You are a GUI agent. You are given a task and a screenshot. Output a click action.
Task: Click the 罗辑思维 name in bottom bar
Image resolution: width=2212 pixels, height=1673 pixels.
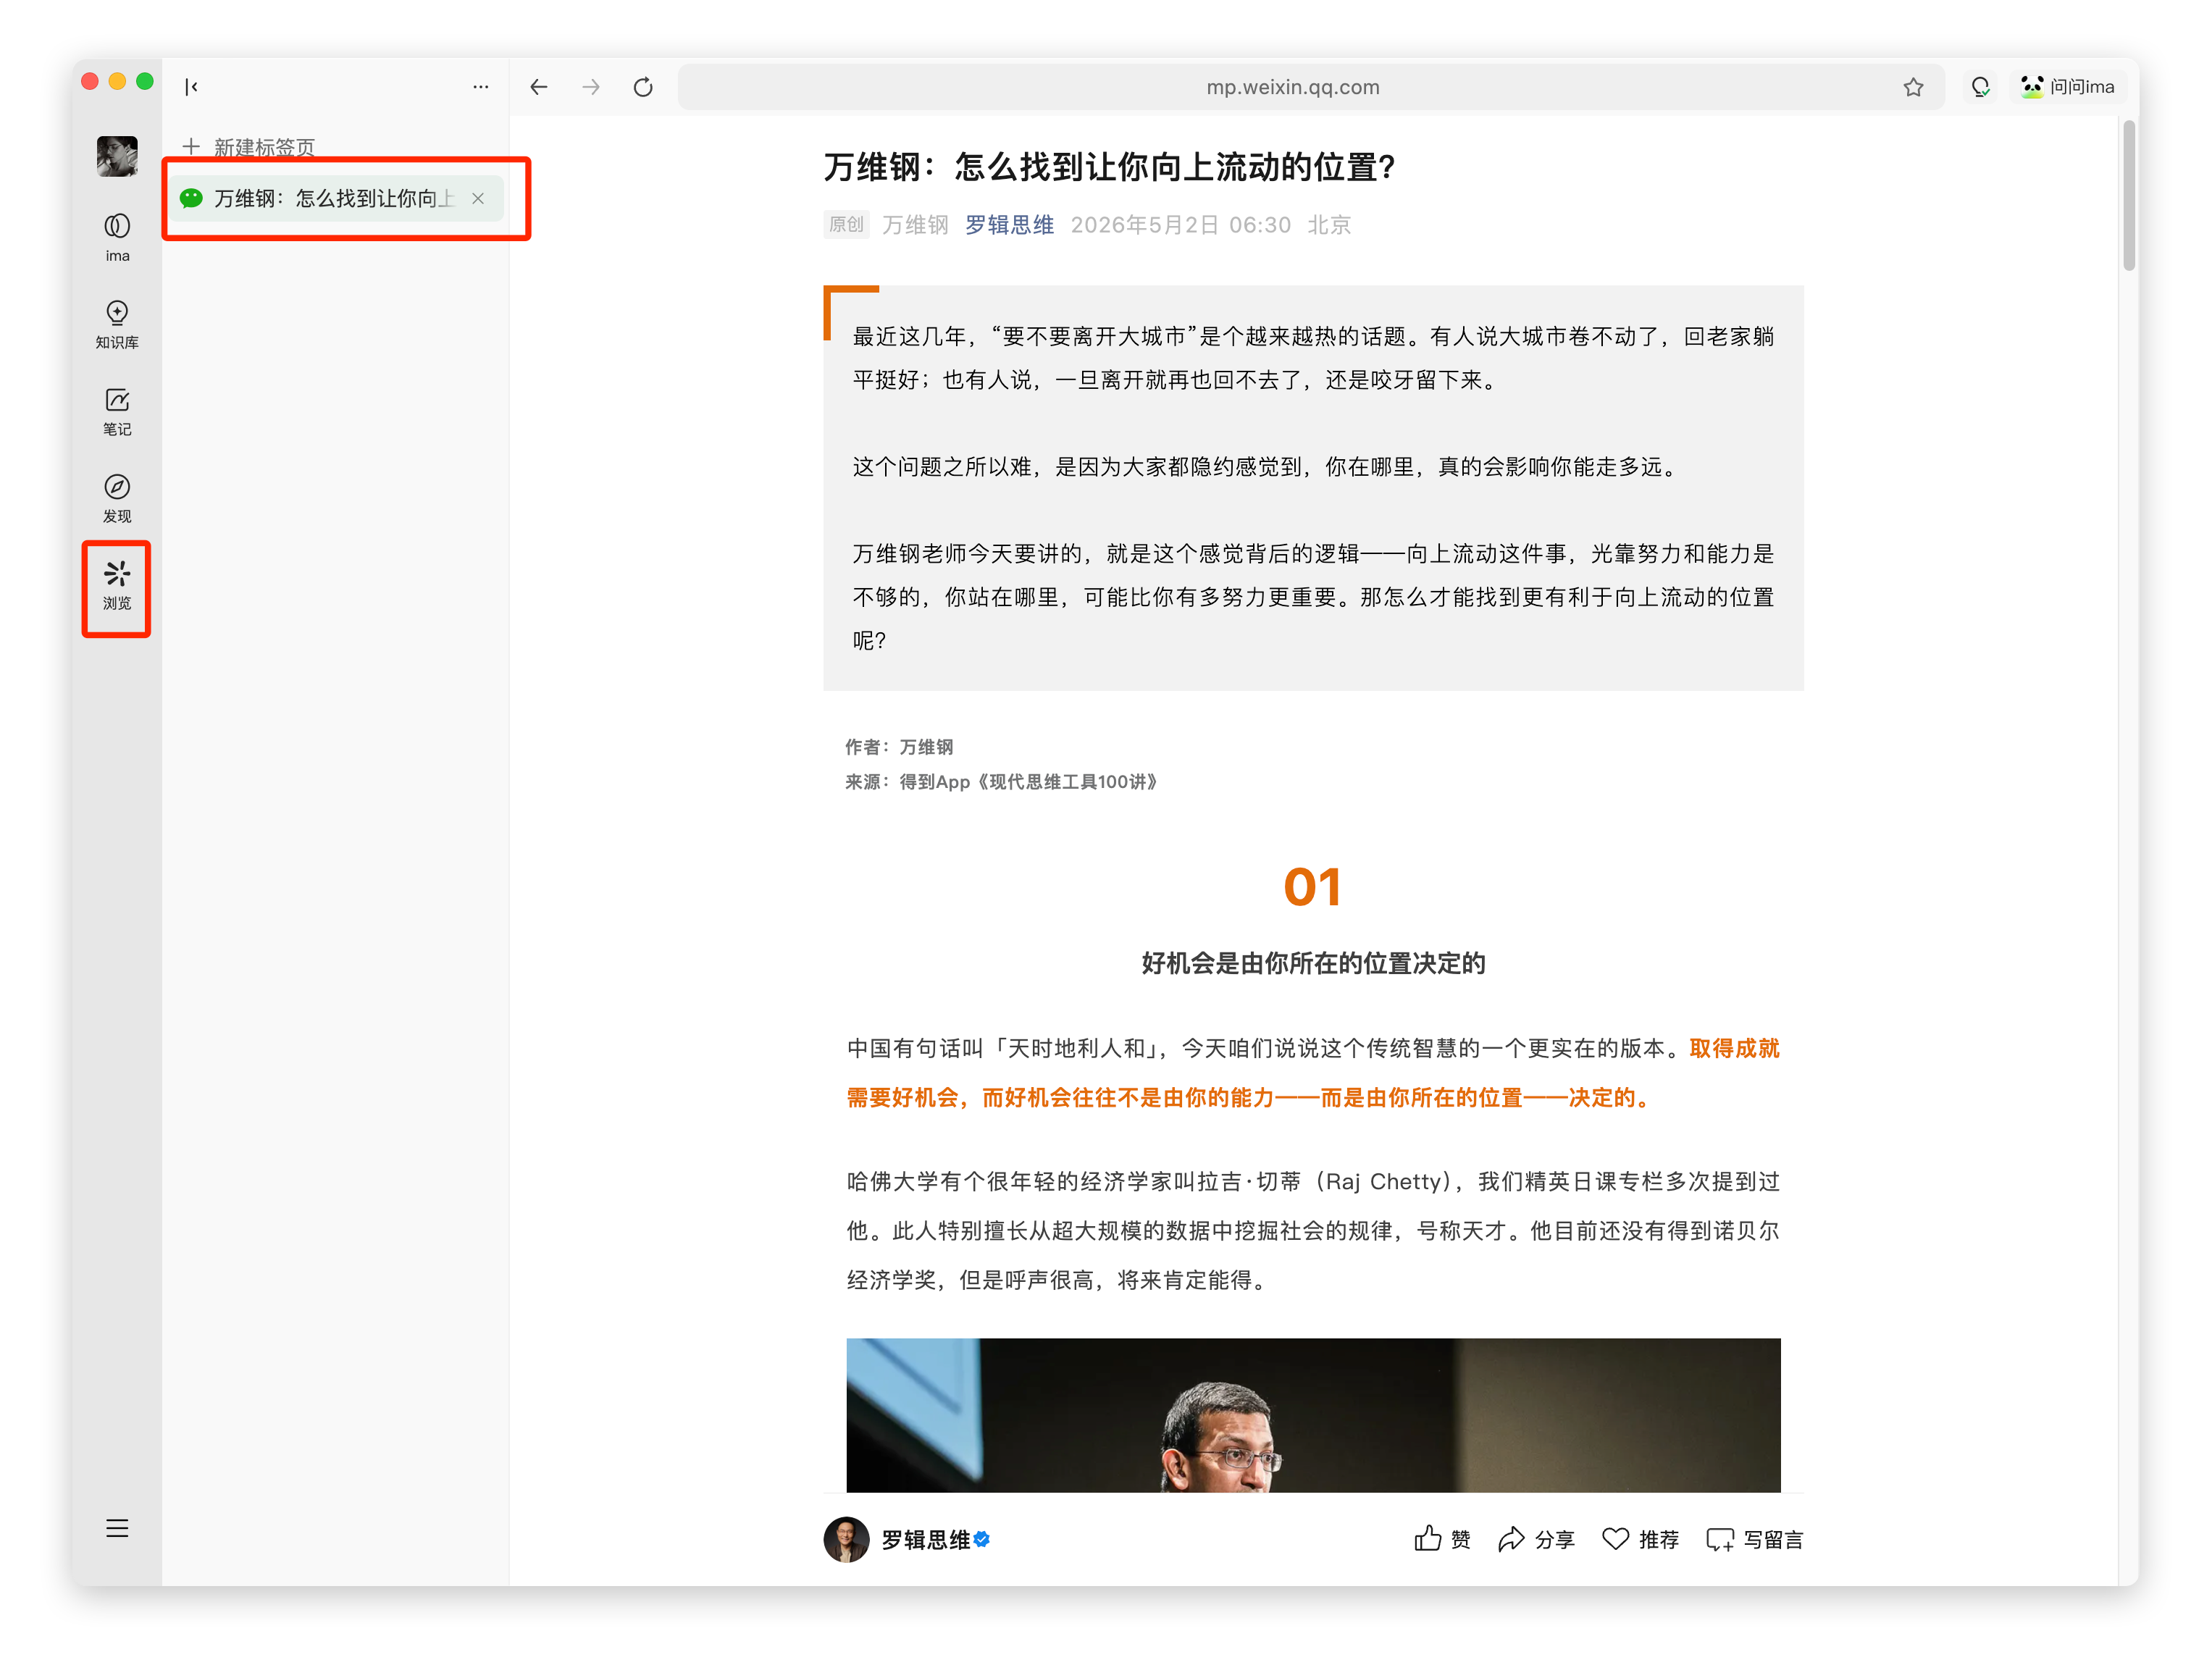(x=926, y=1539)
